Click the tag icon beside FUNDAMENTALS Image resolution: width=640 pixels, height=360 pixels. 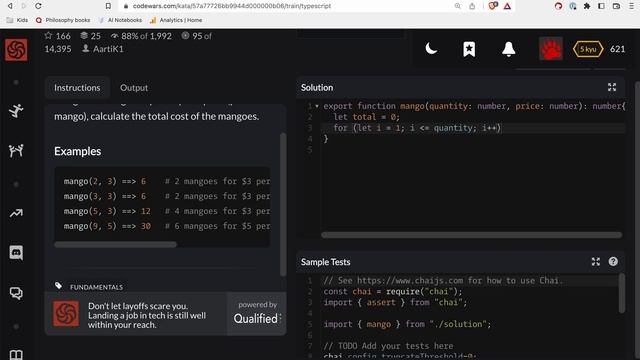point(58,286)
